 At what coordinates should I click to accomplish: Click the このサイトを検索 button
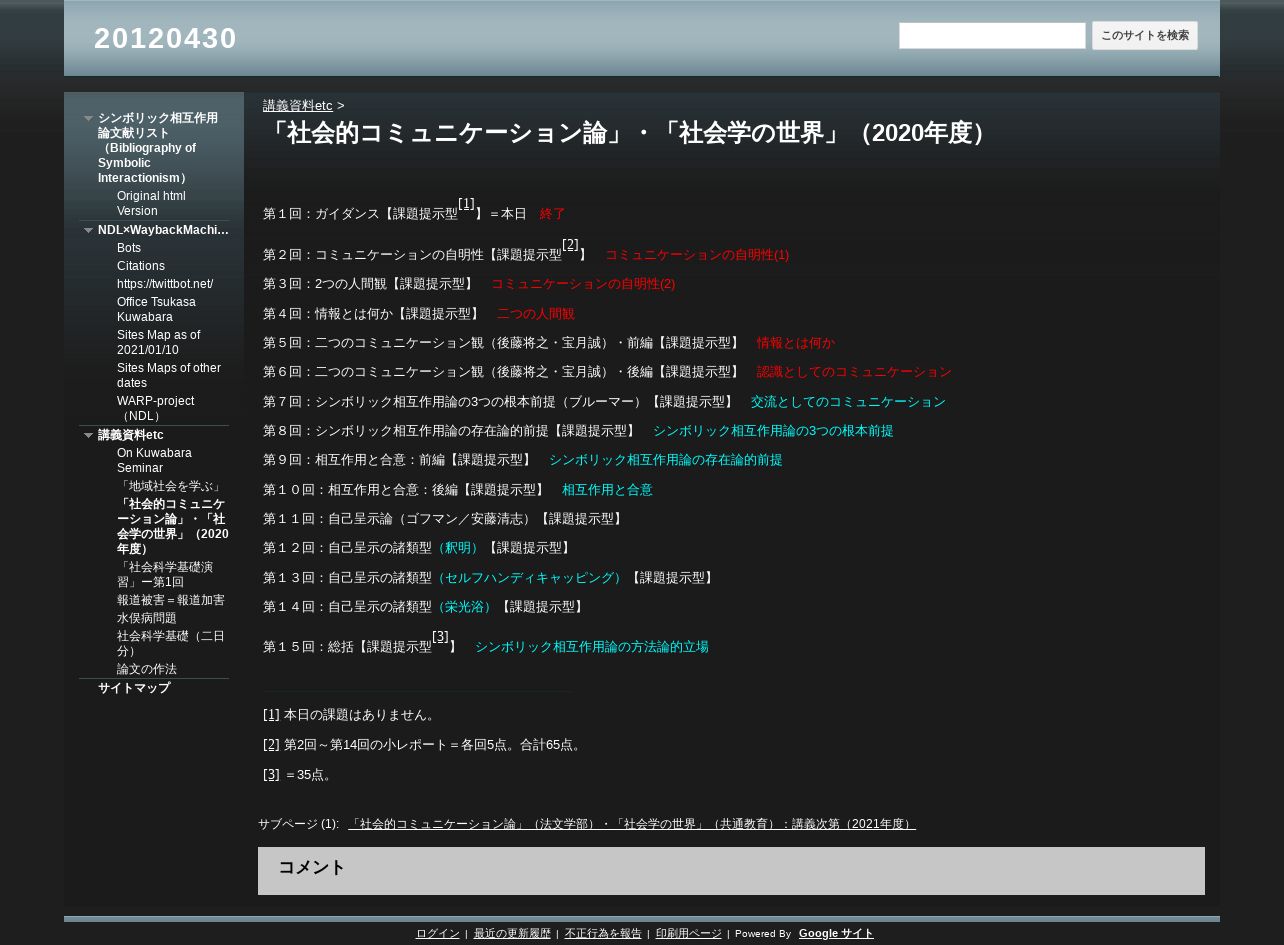point(1145,36)
